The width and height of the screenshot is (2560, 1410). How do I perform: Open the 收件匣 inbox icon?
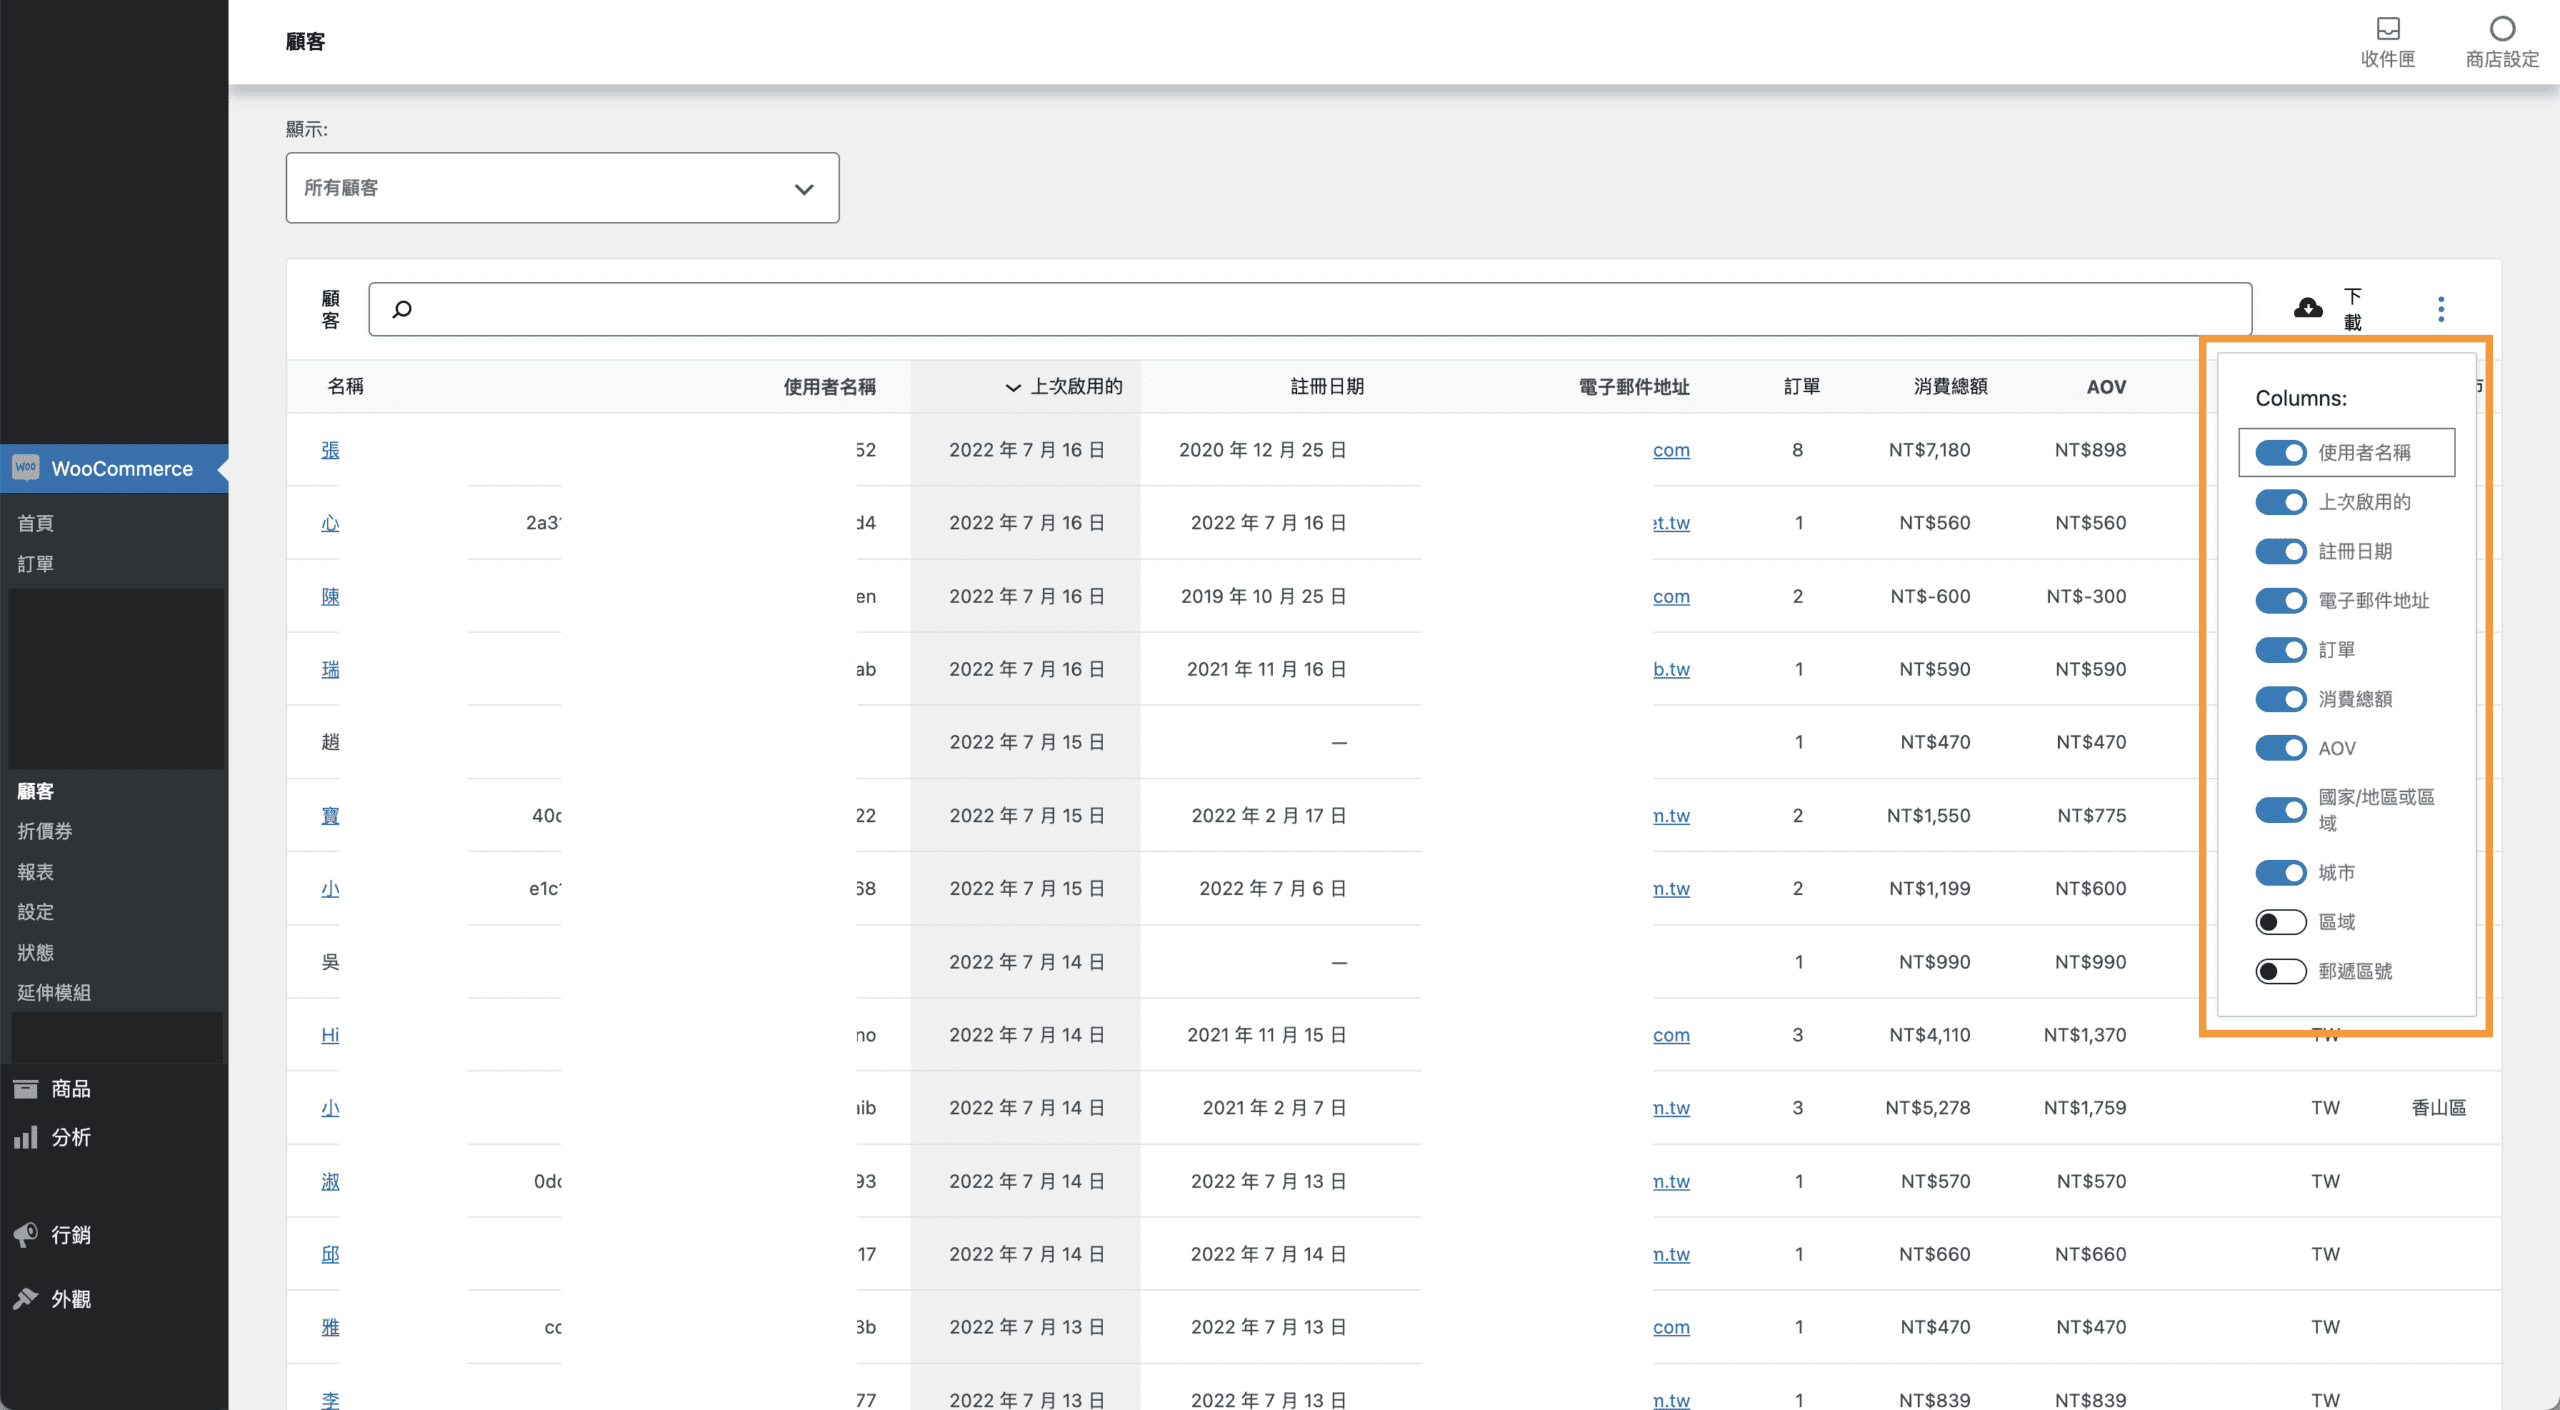[2387, 29]
